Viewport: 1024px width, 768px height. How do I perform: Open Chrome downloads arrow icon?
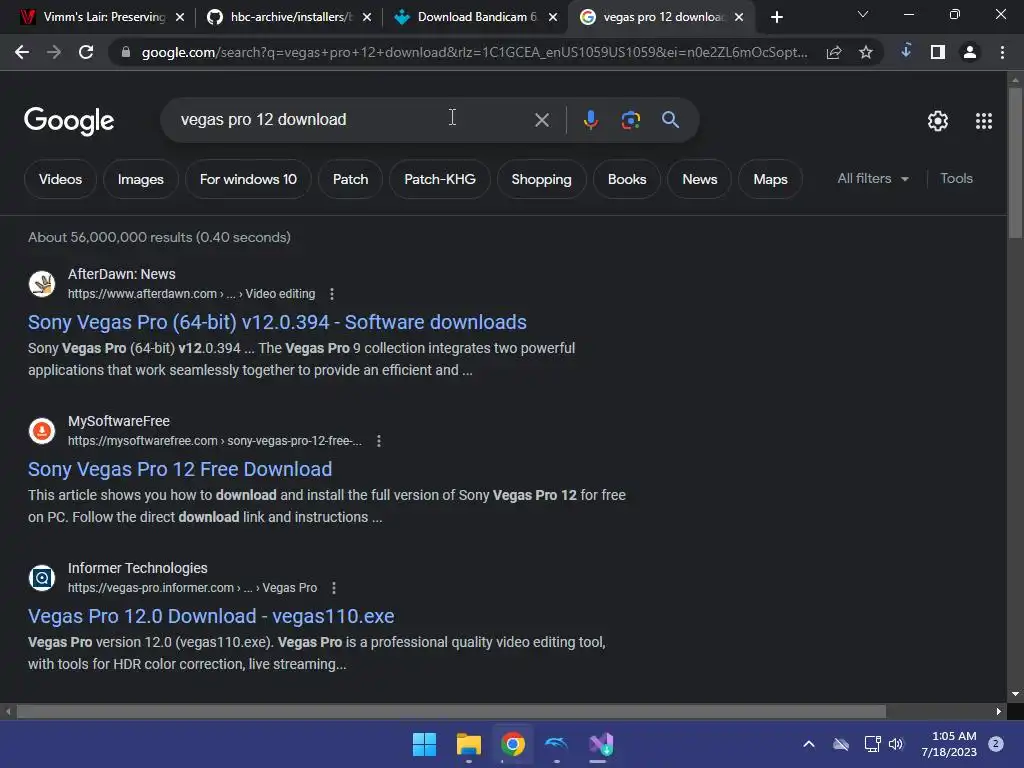906,50
